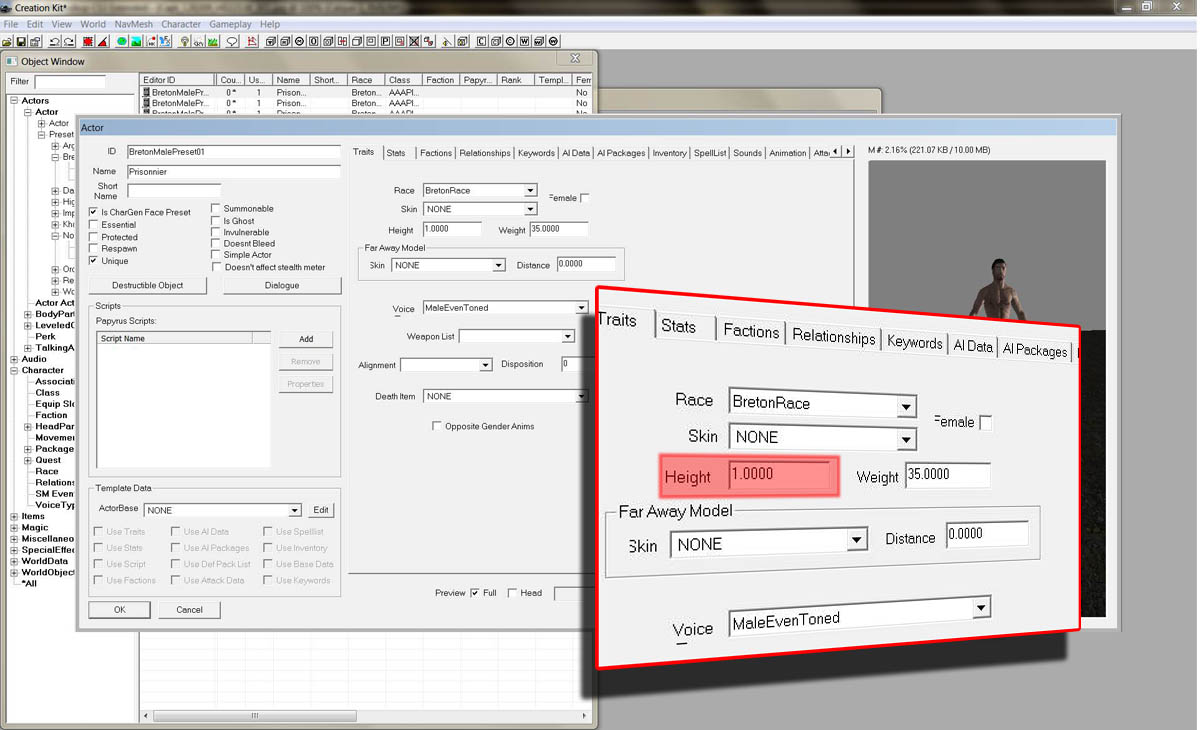1200x730 pixels.
Task: Click the landscape editing toolbar icon
Action: click(136, 42)
